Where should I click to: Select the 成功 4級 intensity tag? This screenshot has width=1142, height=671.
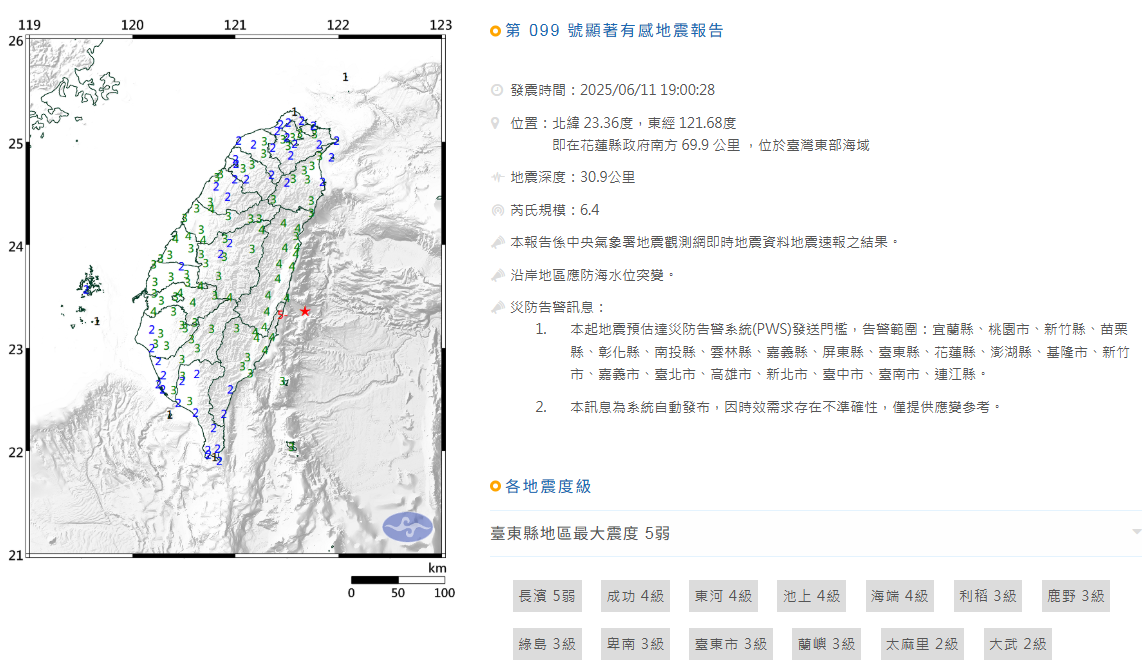coord(634,596)
